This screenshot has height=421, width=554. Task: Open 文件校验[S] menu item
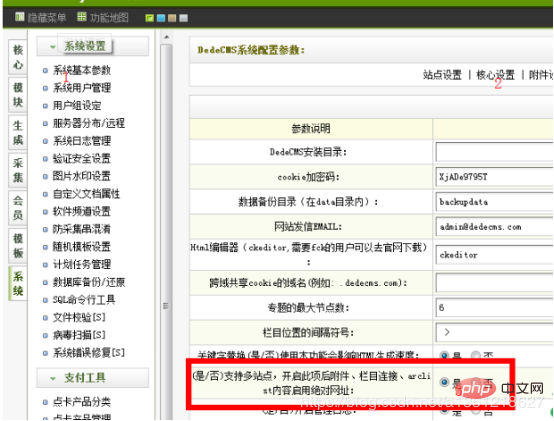79,318
